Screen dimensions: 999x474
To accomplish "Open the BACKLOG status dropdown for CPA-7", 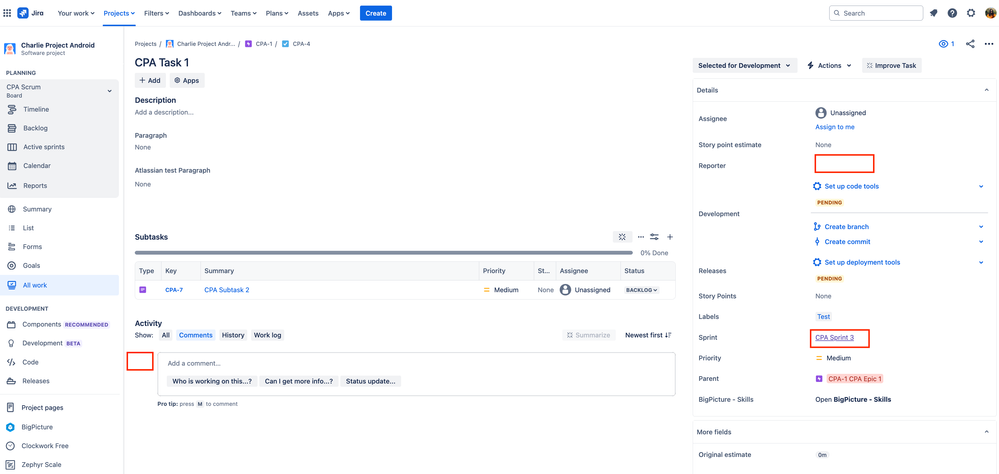I will (641, 290).
